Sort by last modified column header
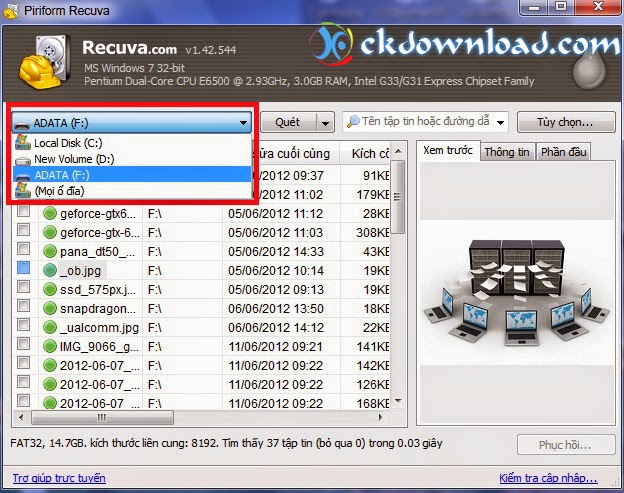 tap(296, 154)
